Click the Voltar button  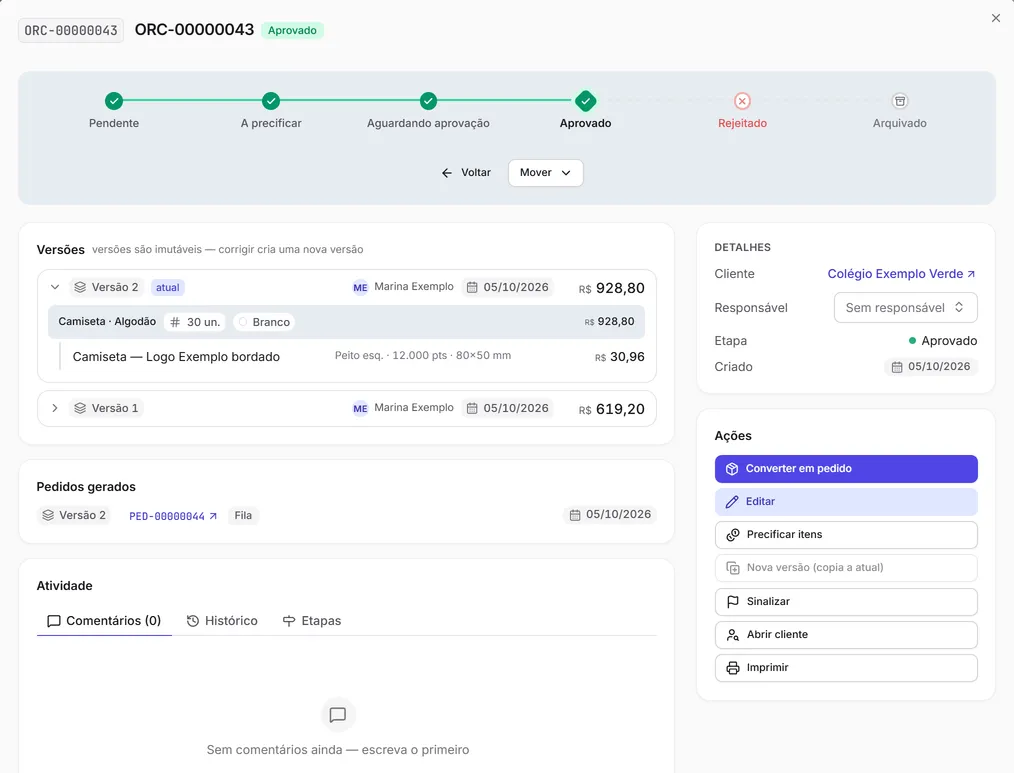[466, 173]
